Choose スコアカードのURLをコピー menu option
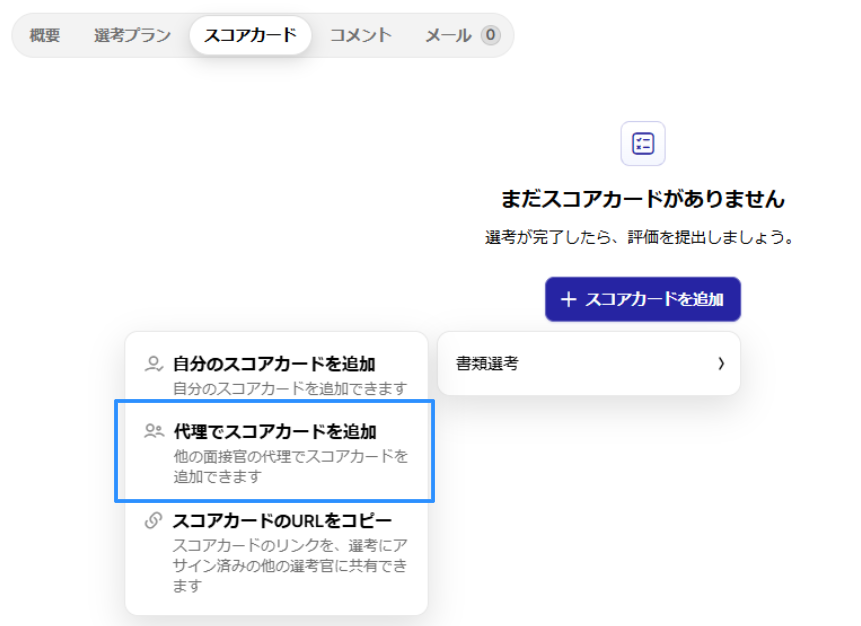The width and height of the screenshot is (861, 626). click(282, 521)
